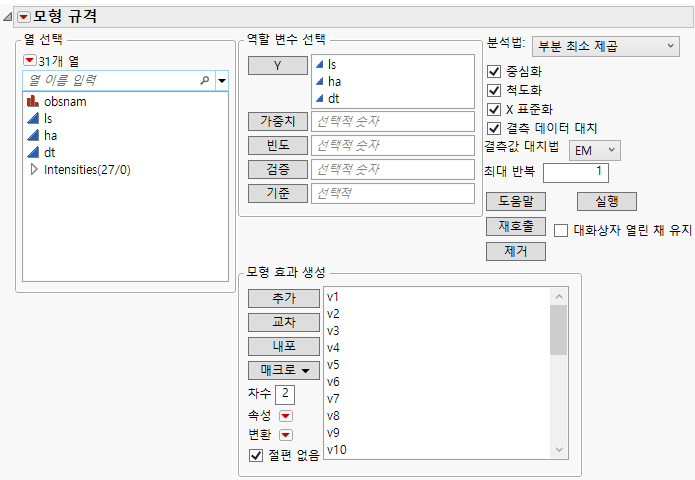Select the ls column in the column list
The width and height of the screenshot is (695, 480).
coord(48,118)
